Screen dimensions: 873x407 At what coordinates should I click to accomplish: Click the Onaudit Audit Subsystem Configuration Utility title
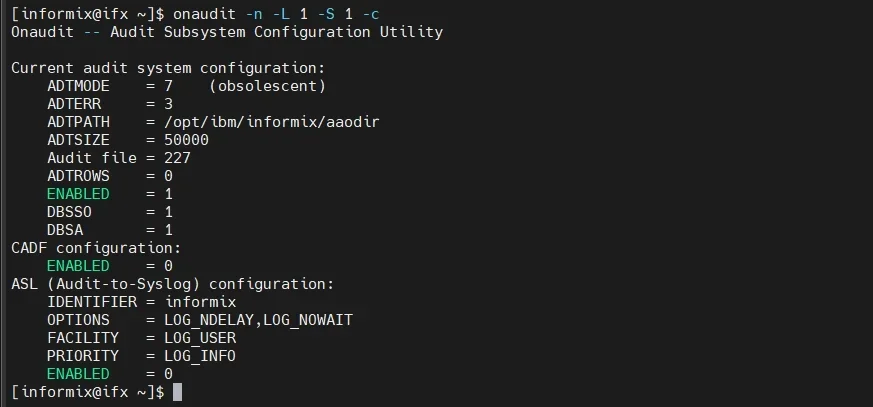tap(226, 32)
